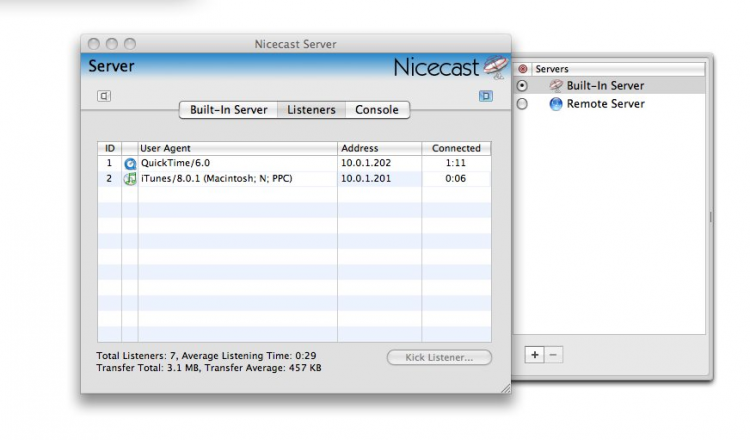Click the red delete icon beside Servers
750x440 pixels.
(x=523, y=69)
